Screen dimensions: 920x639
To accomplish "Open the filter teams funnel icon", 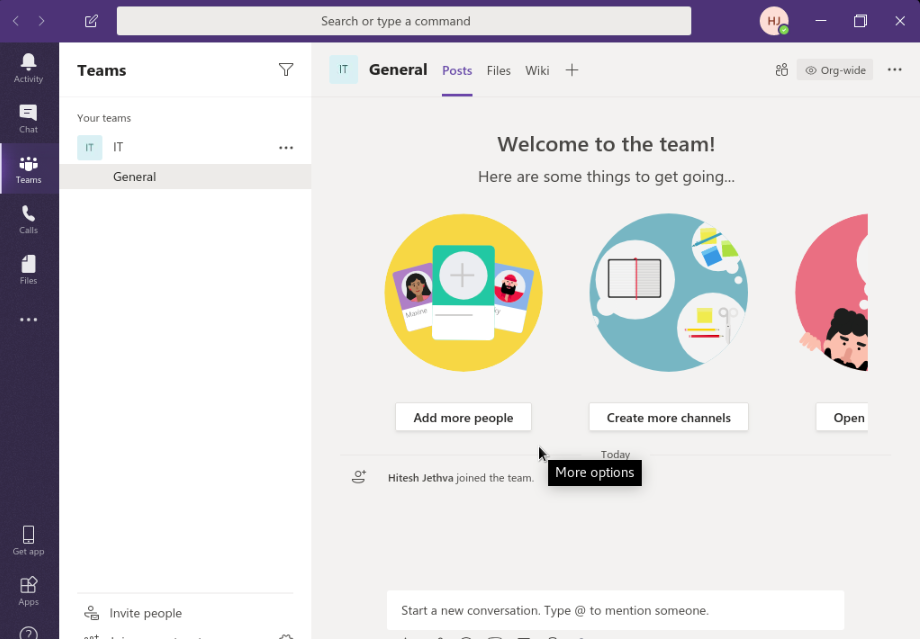I will tap(286, 70).
